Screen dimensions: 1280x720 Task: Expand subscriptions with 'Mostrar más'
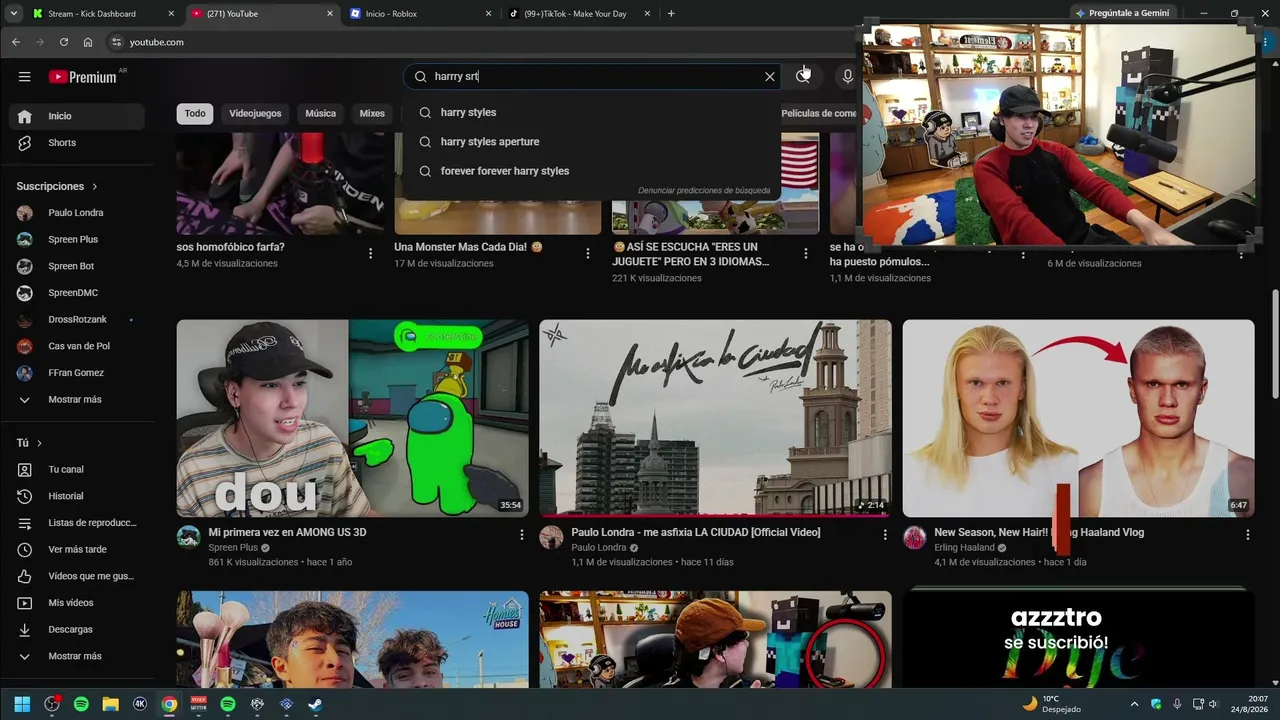(x=77, y=400)
